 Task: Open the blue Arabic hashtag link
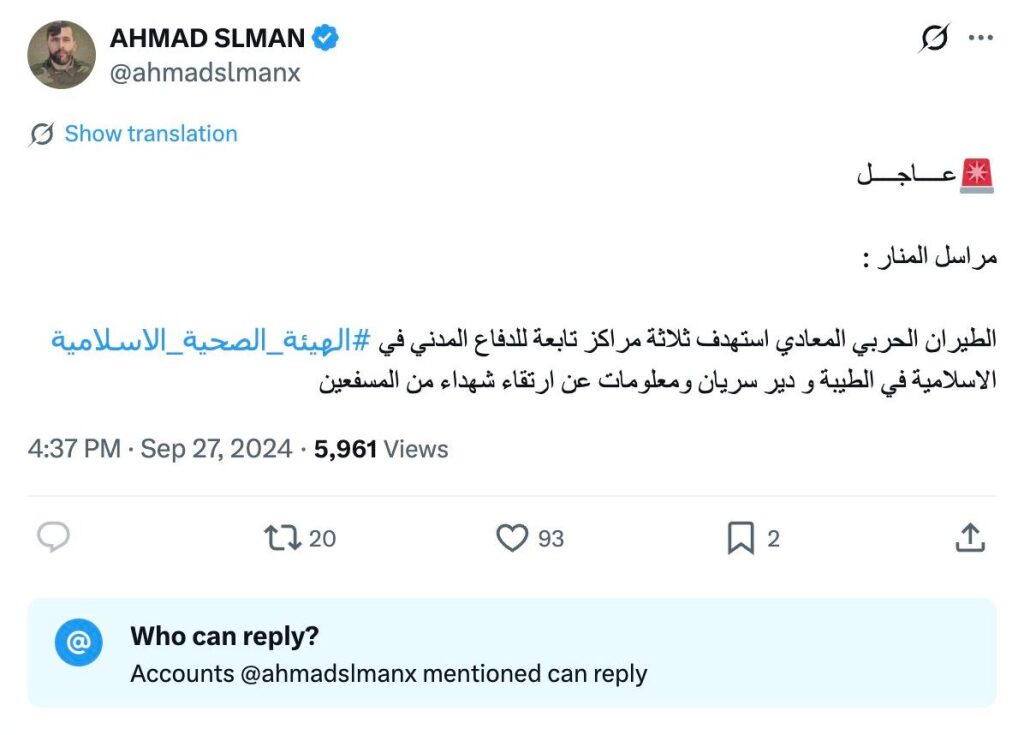(210, 340)
